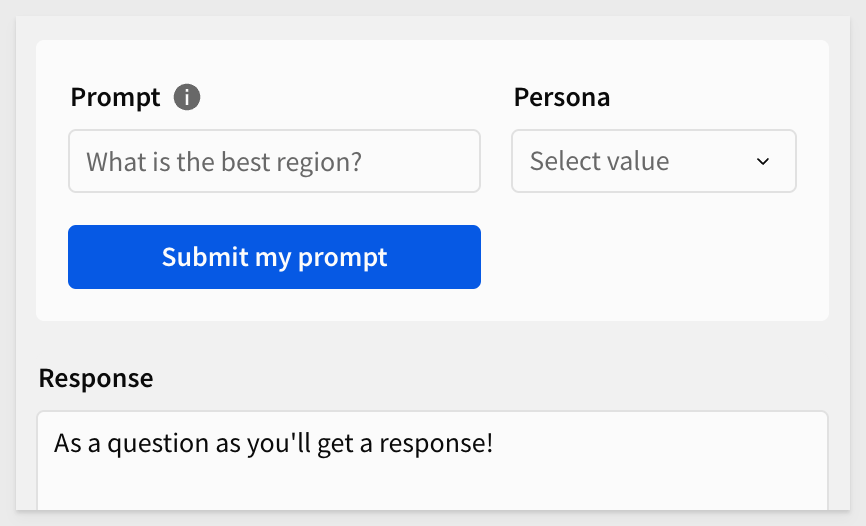Open the Persona dropdown
866x526 pixels.
click(x=654, y=161)
